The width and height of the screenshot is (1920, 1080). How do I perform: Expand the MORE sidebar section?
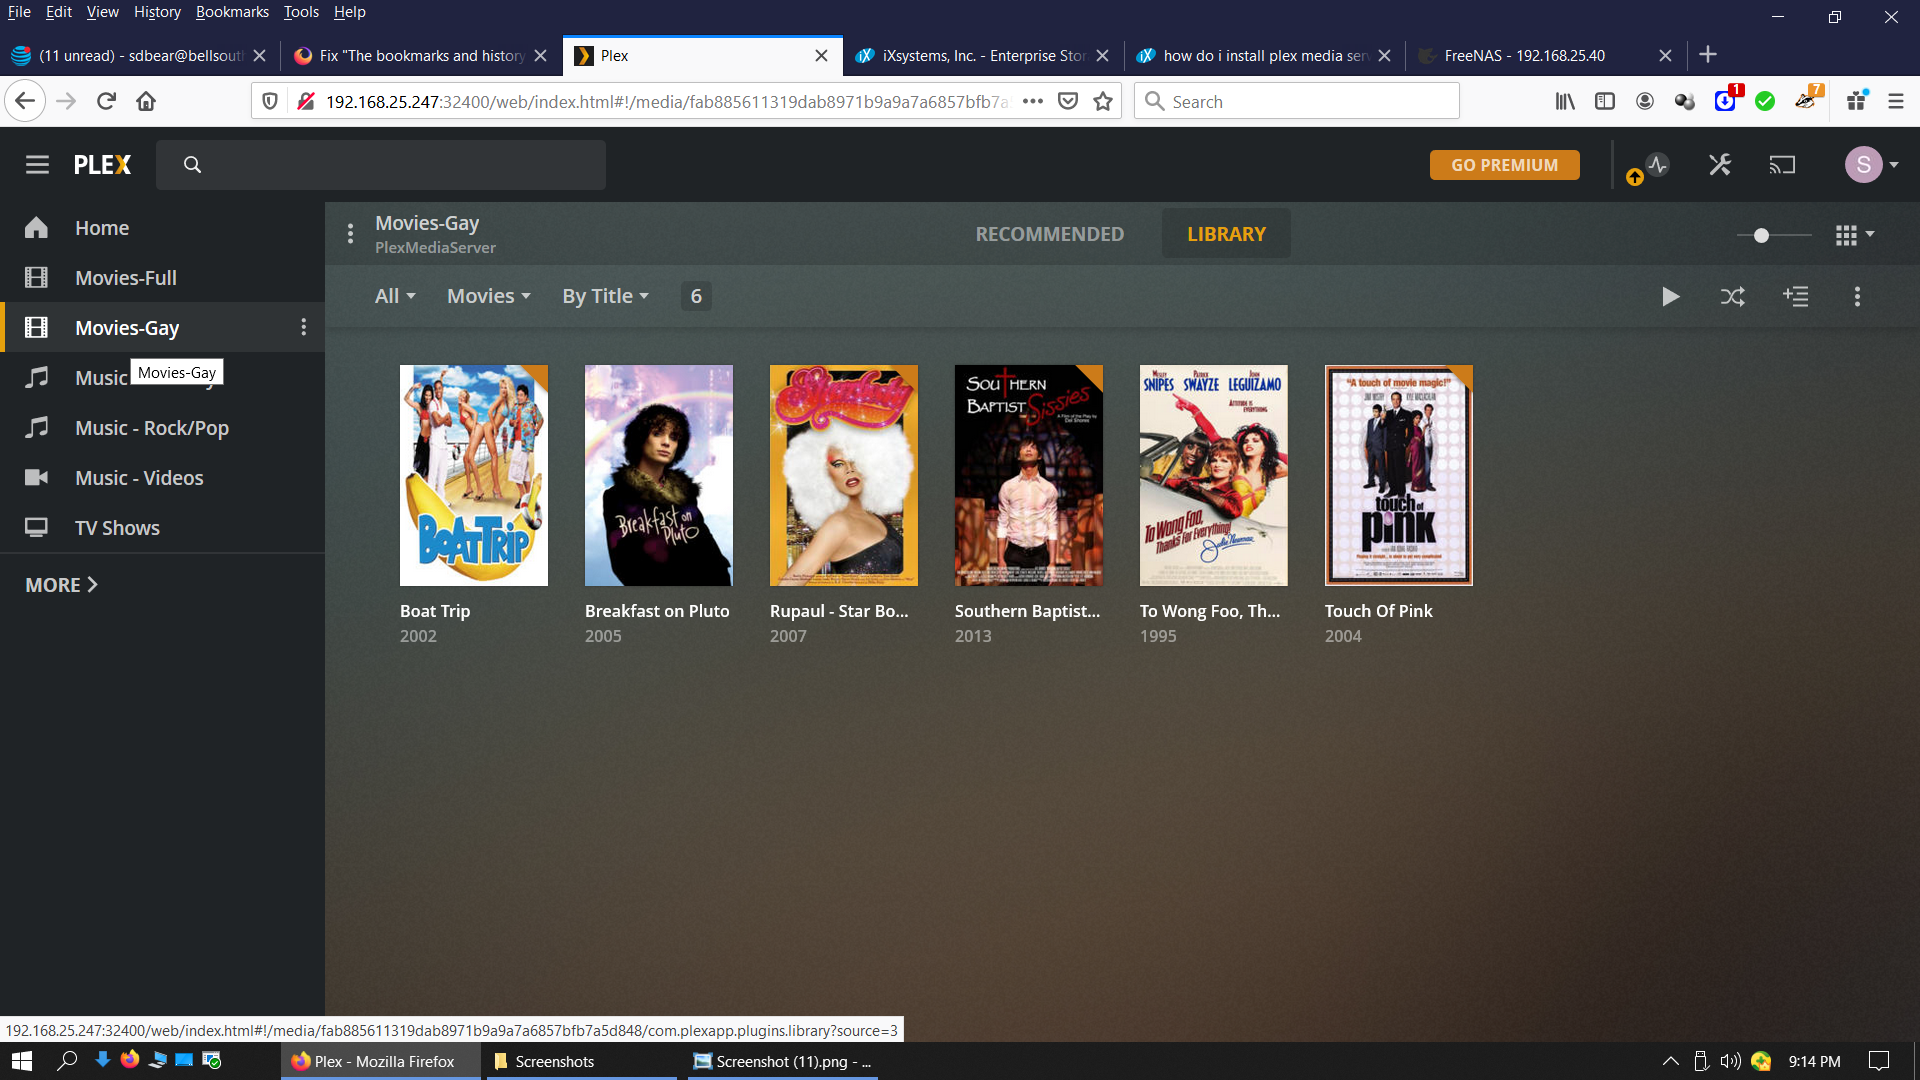(61, 585)
